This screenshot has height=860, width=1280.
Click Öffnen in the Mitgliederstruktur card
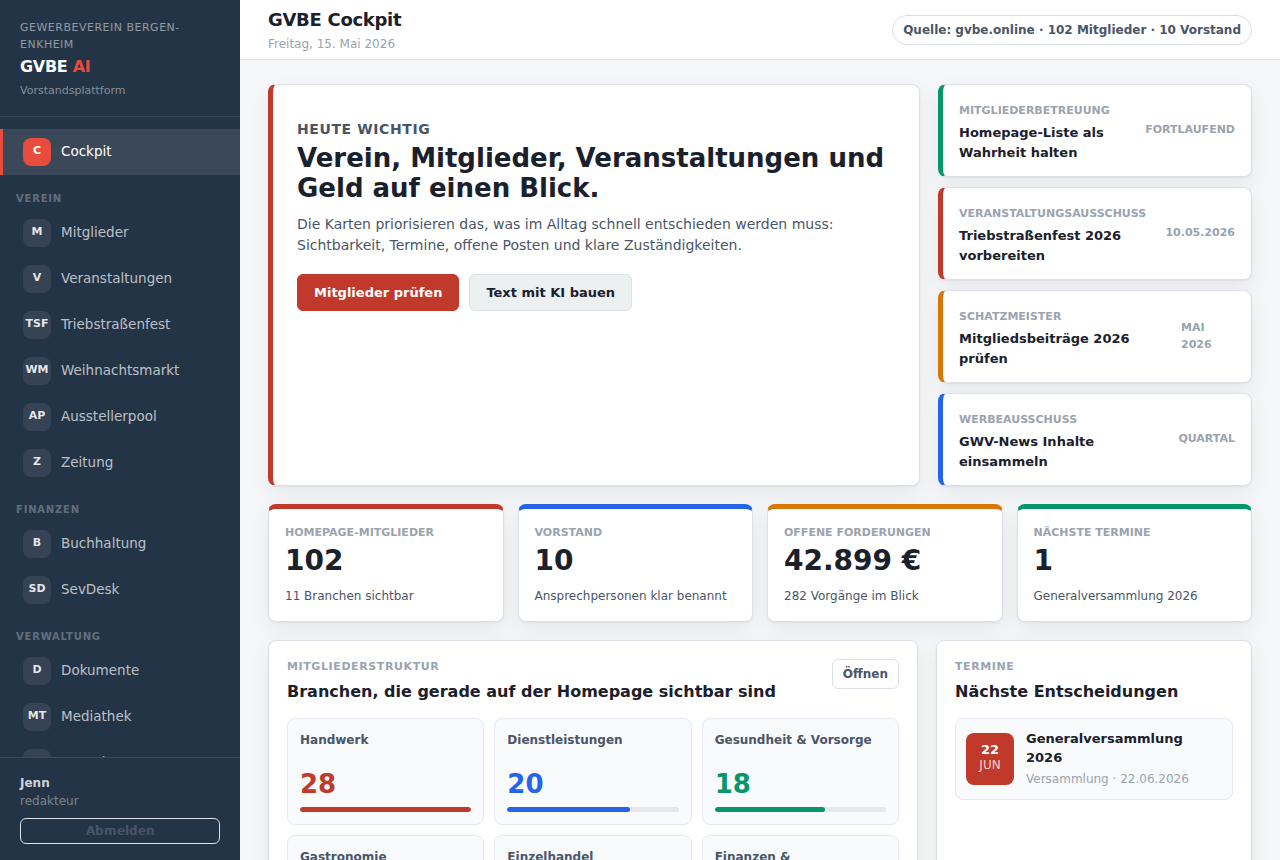(865, 674)
